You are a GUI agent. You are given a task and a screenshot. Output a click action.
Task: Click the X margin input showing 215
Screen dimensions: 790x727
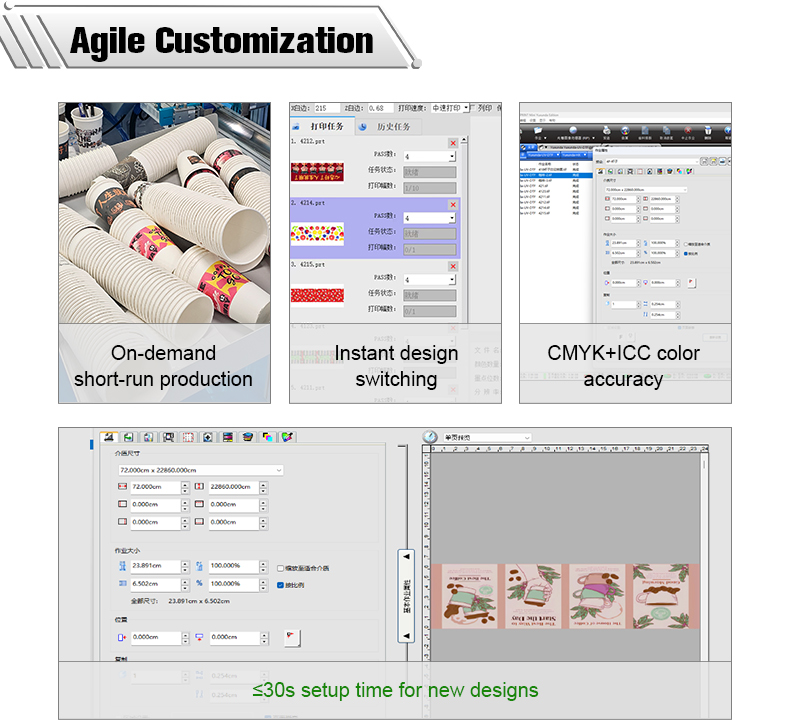click(326, 108)
